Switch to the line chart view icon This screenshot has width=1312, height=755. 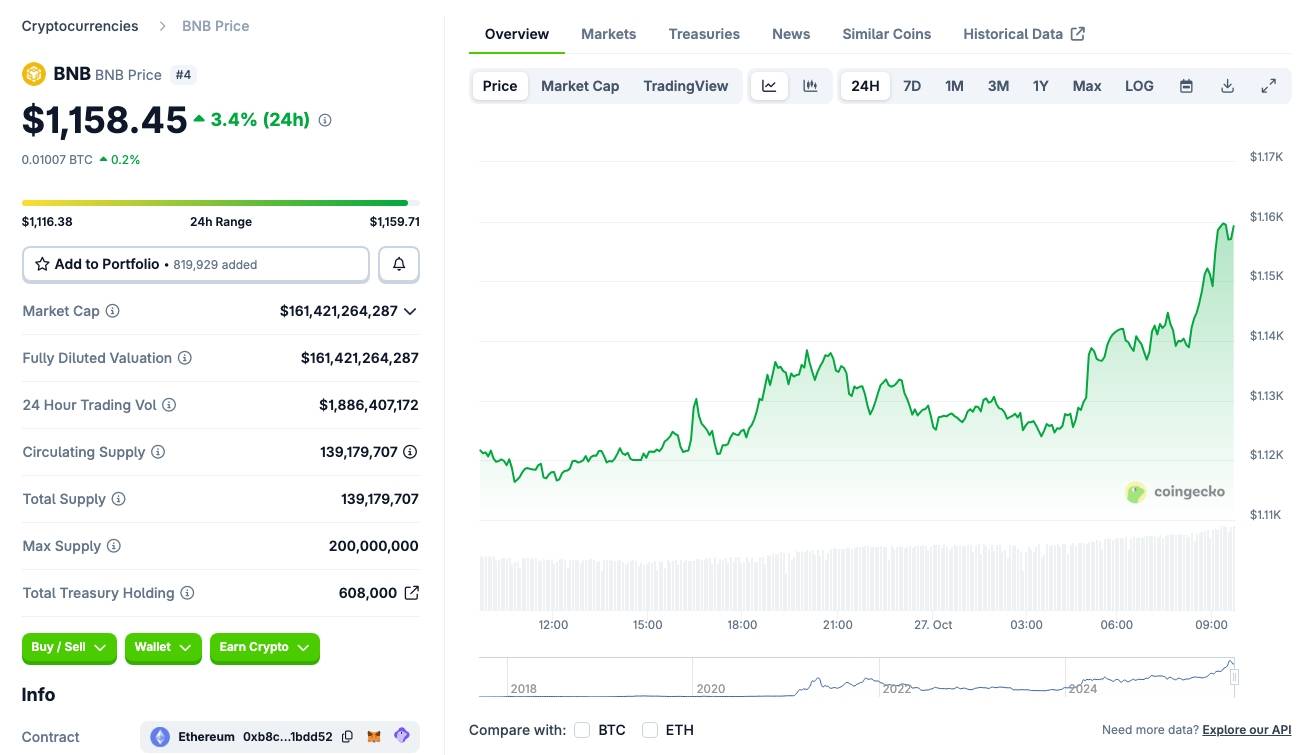pyautogui.click(x=769, y=86)
